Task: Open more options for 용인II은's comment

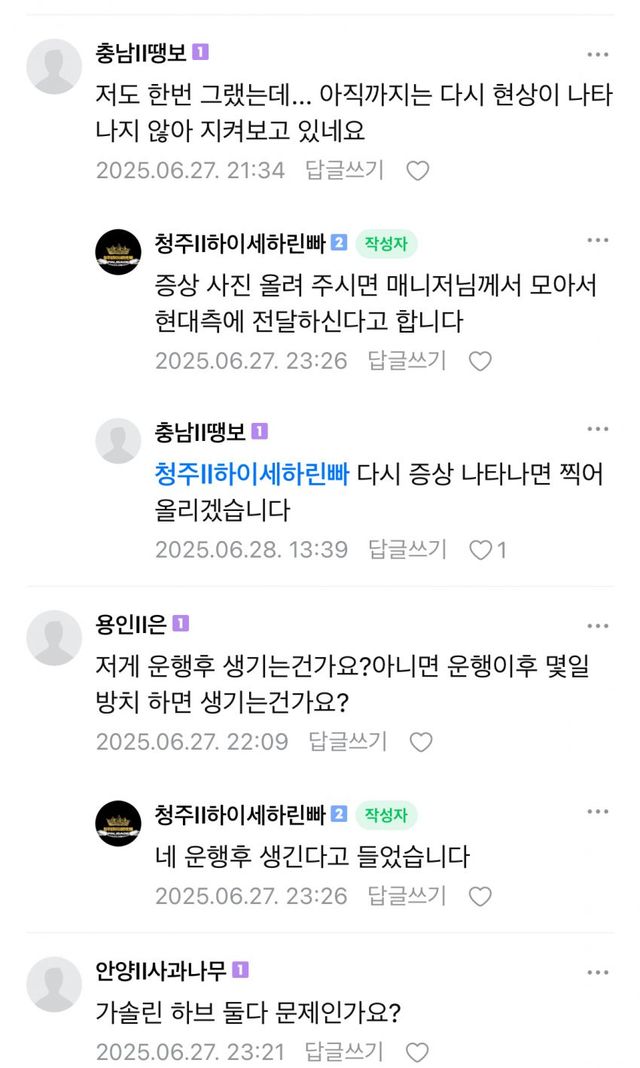Action: (x=597, y=625)
